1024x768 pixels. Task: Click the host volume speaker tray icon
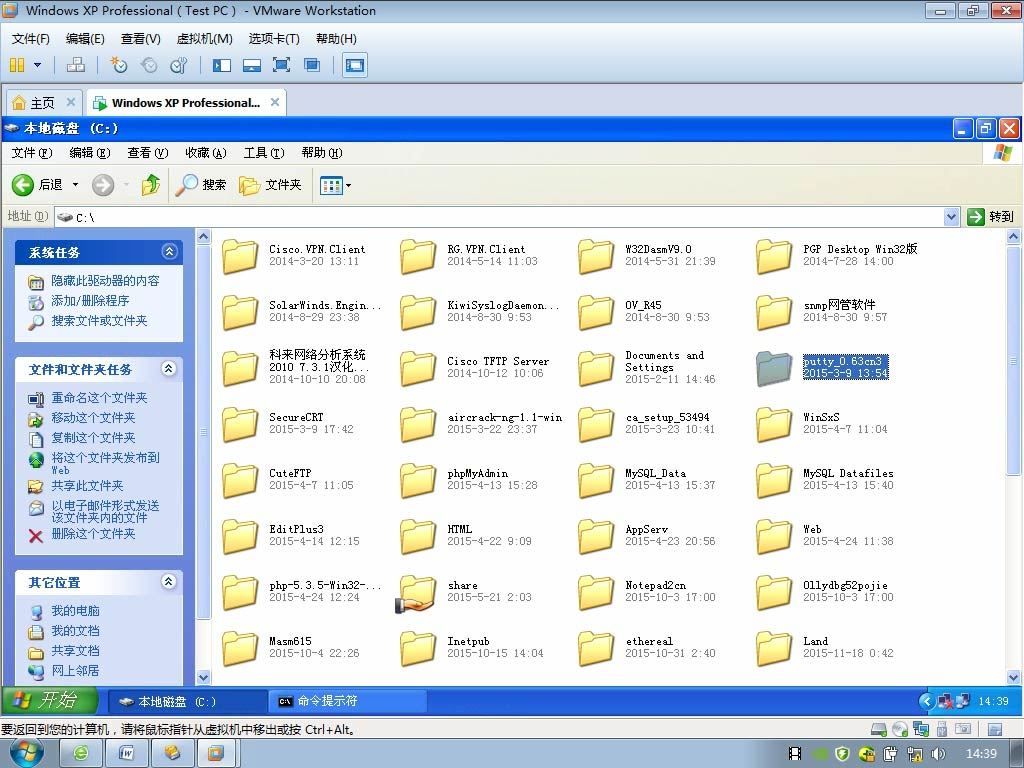click(938, 754)
